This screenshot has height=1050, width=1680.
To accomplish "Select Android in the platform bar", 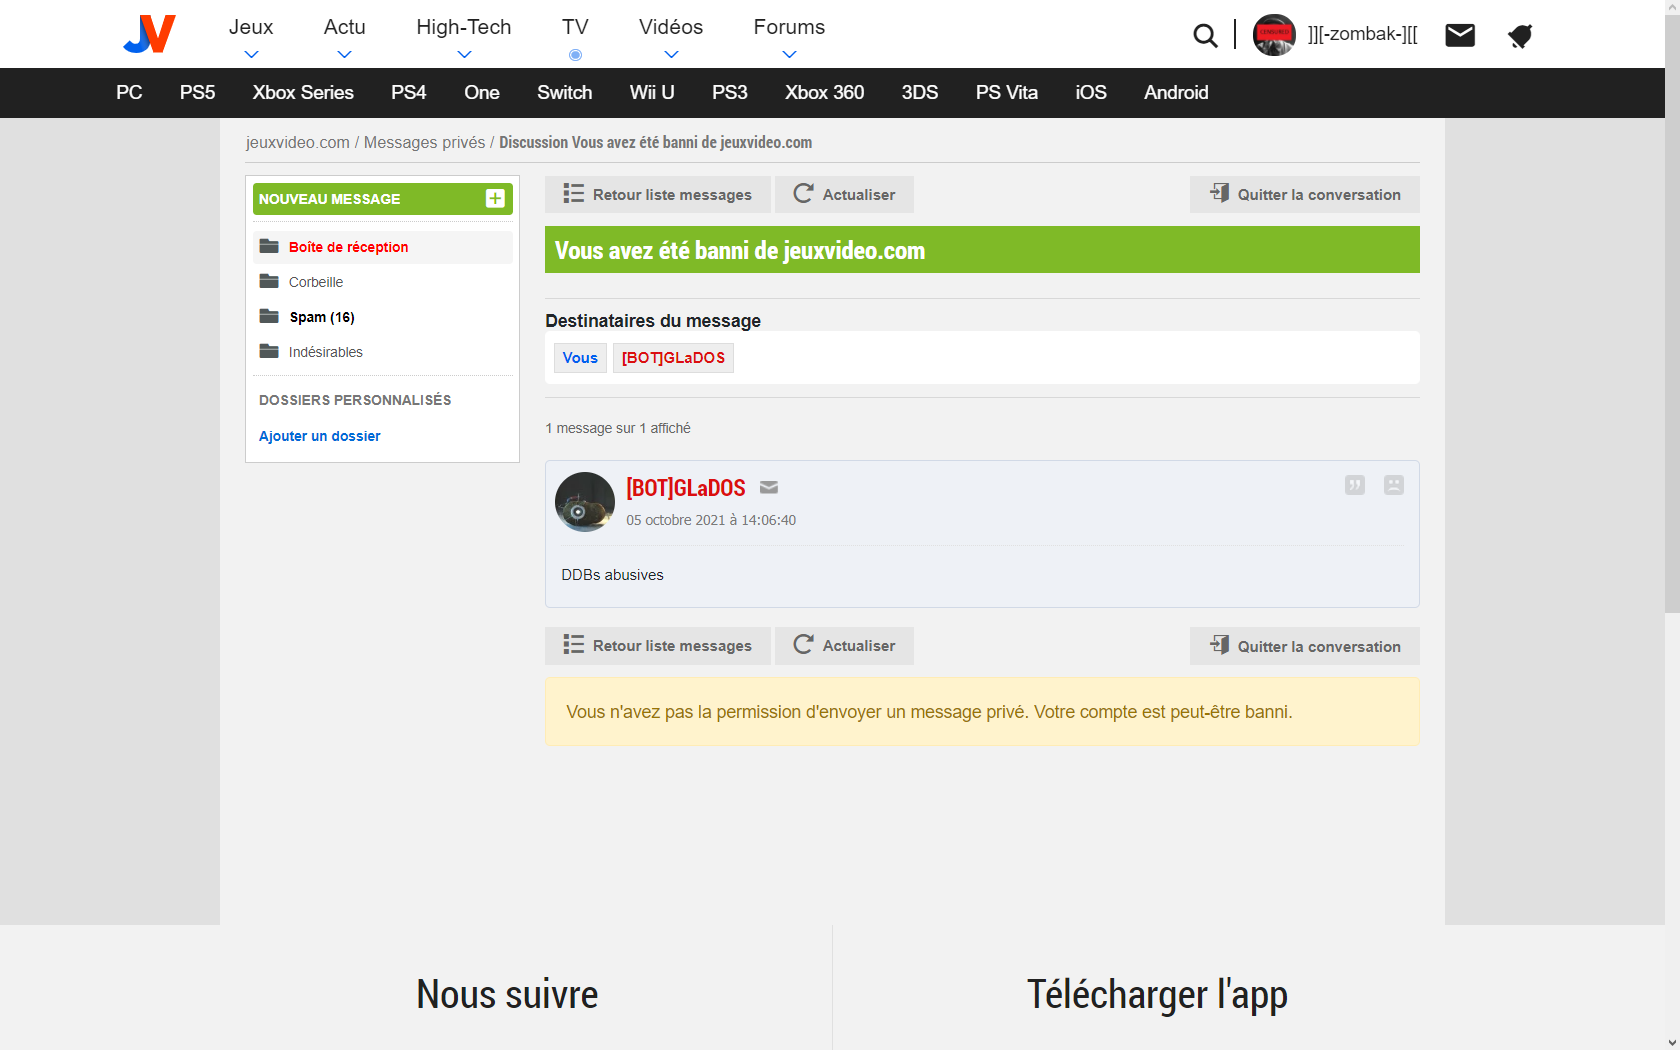I will point(1176,93).
